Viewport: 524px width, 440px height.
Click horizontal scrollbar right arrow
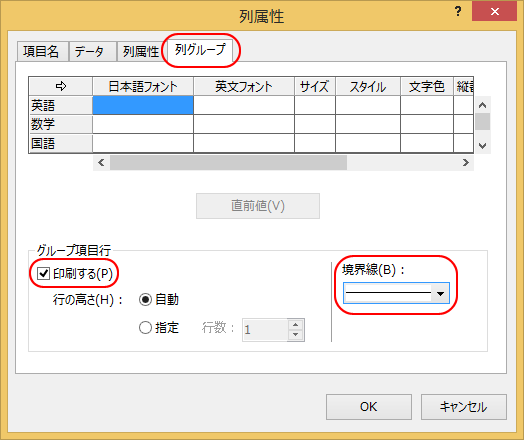click(466, 163)
